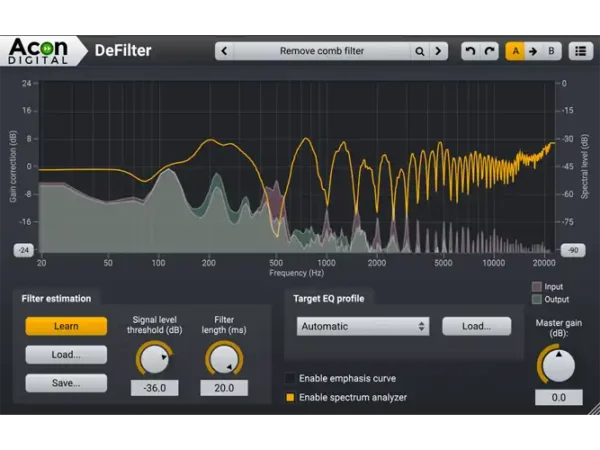This screenshot has height=450, width=600.
Task: Click the undo arrow icon
Action: (x=470, y=51)
